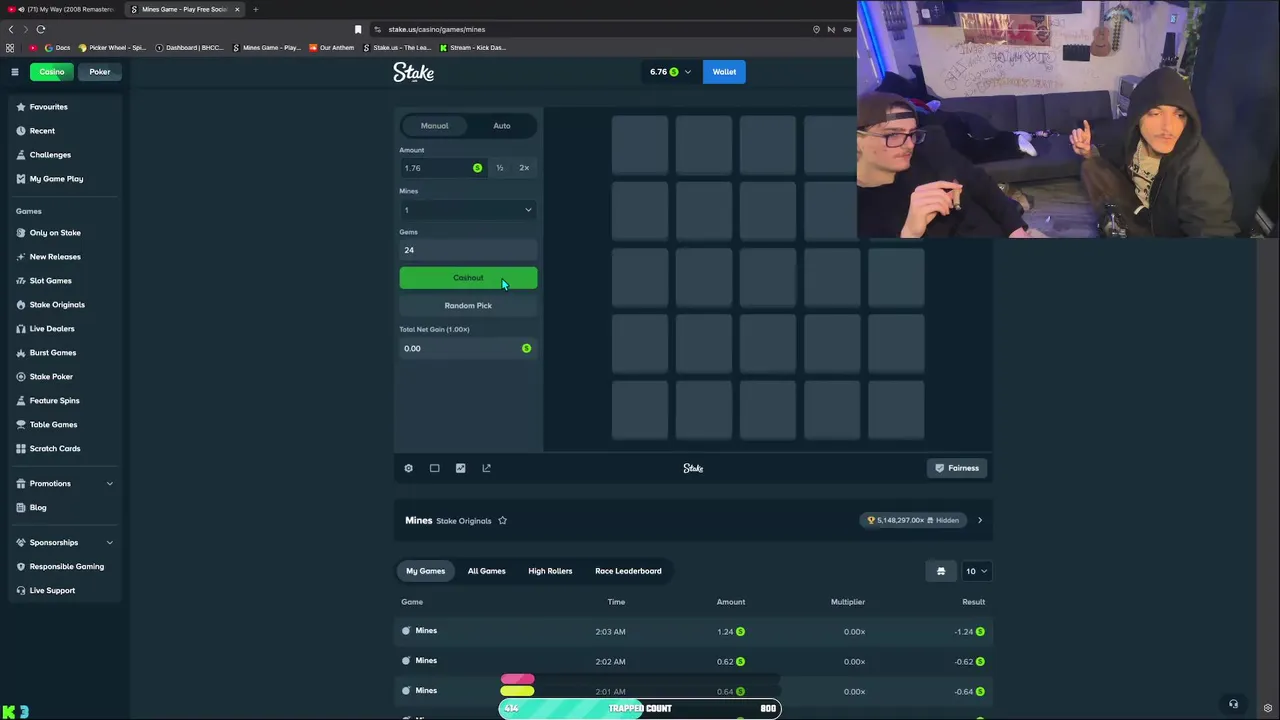Select High Rollers tab

[x=550, y=571]
